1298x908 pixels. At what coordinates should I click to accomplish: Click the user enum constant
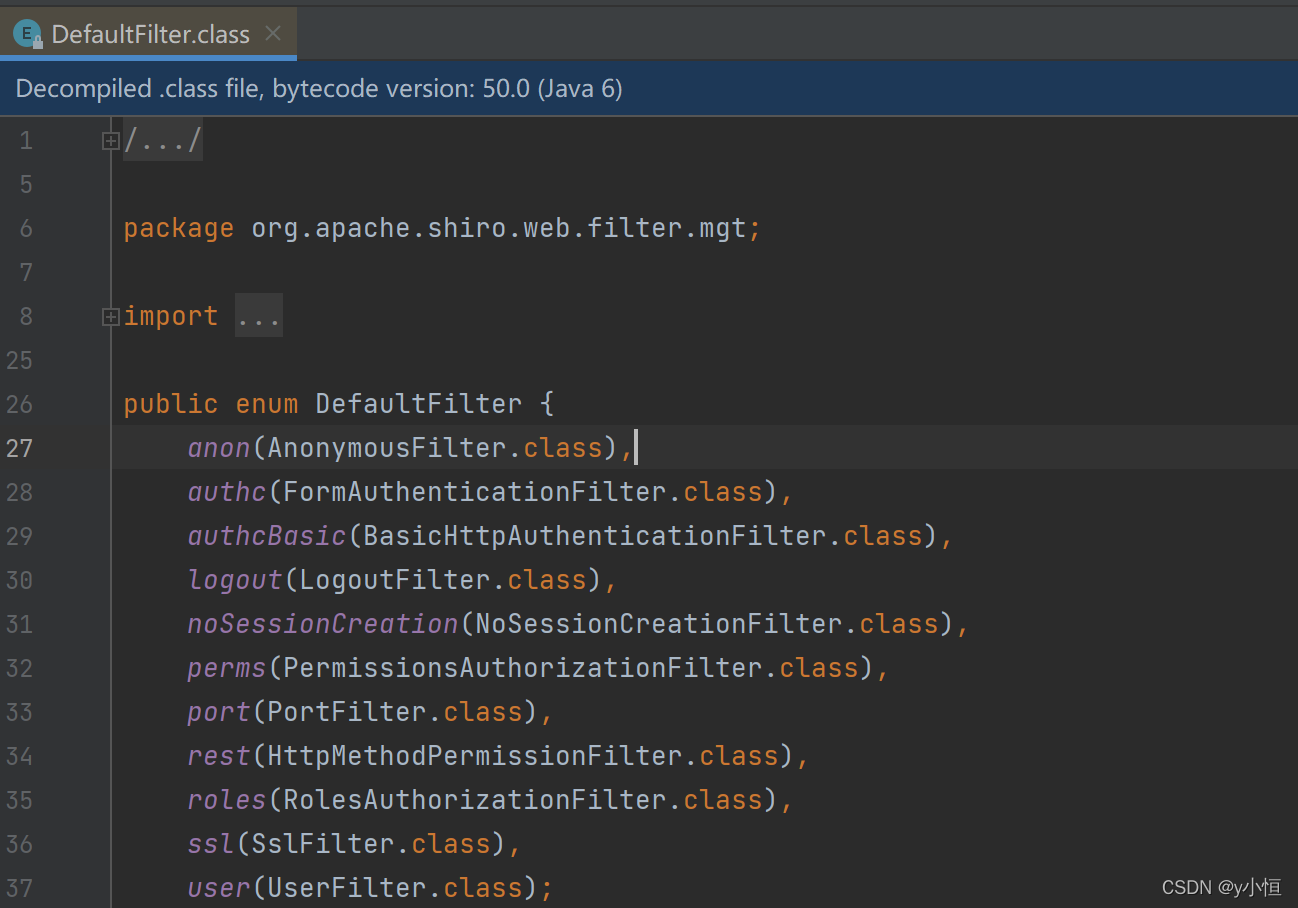(219, 888)
